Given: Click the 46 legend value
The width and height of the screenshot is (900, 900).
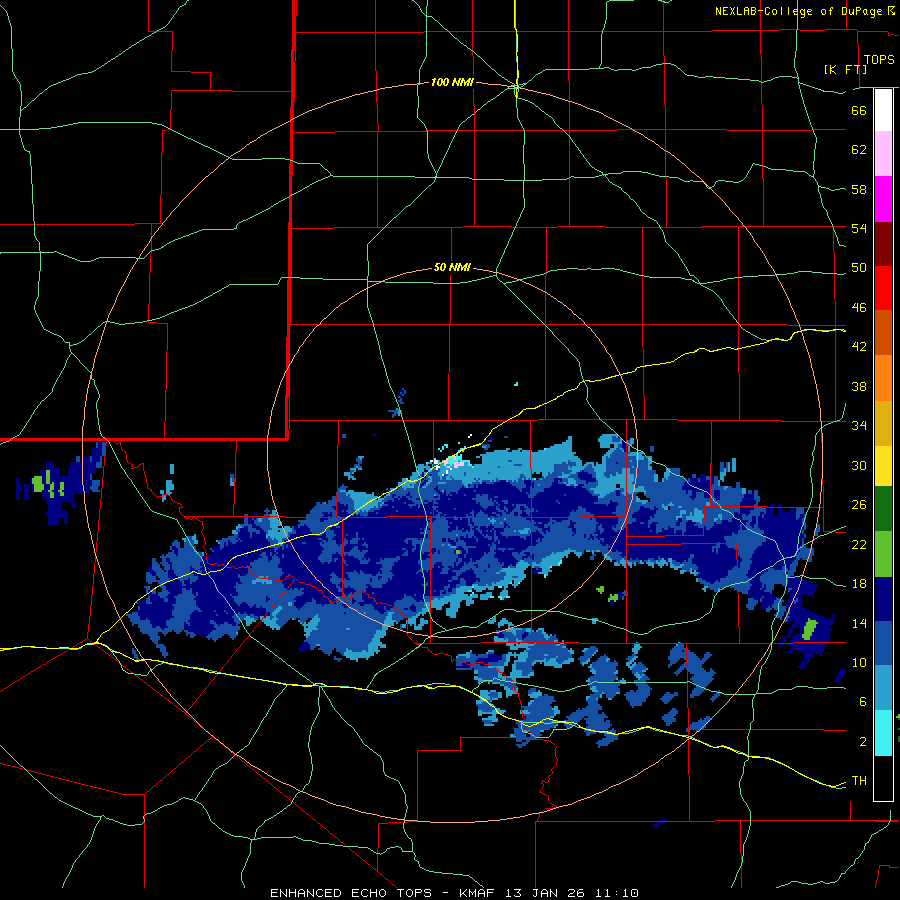Looking at the screenshot, I should click(859, 308).
